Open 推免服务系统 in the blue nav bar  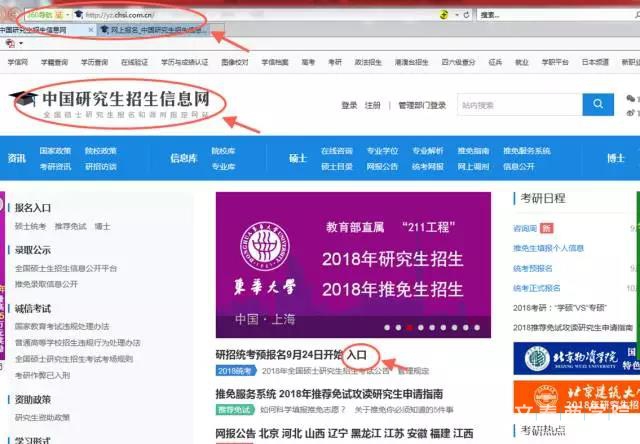point(527,151)
